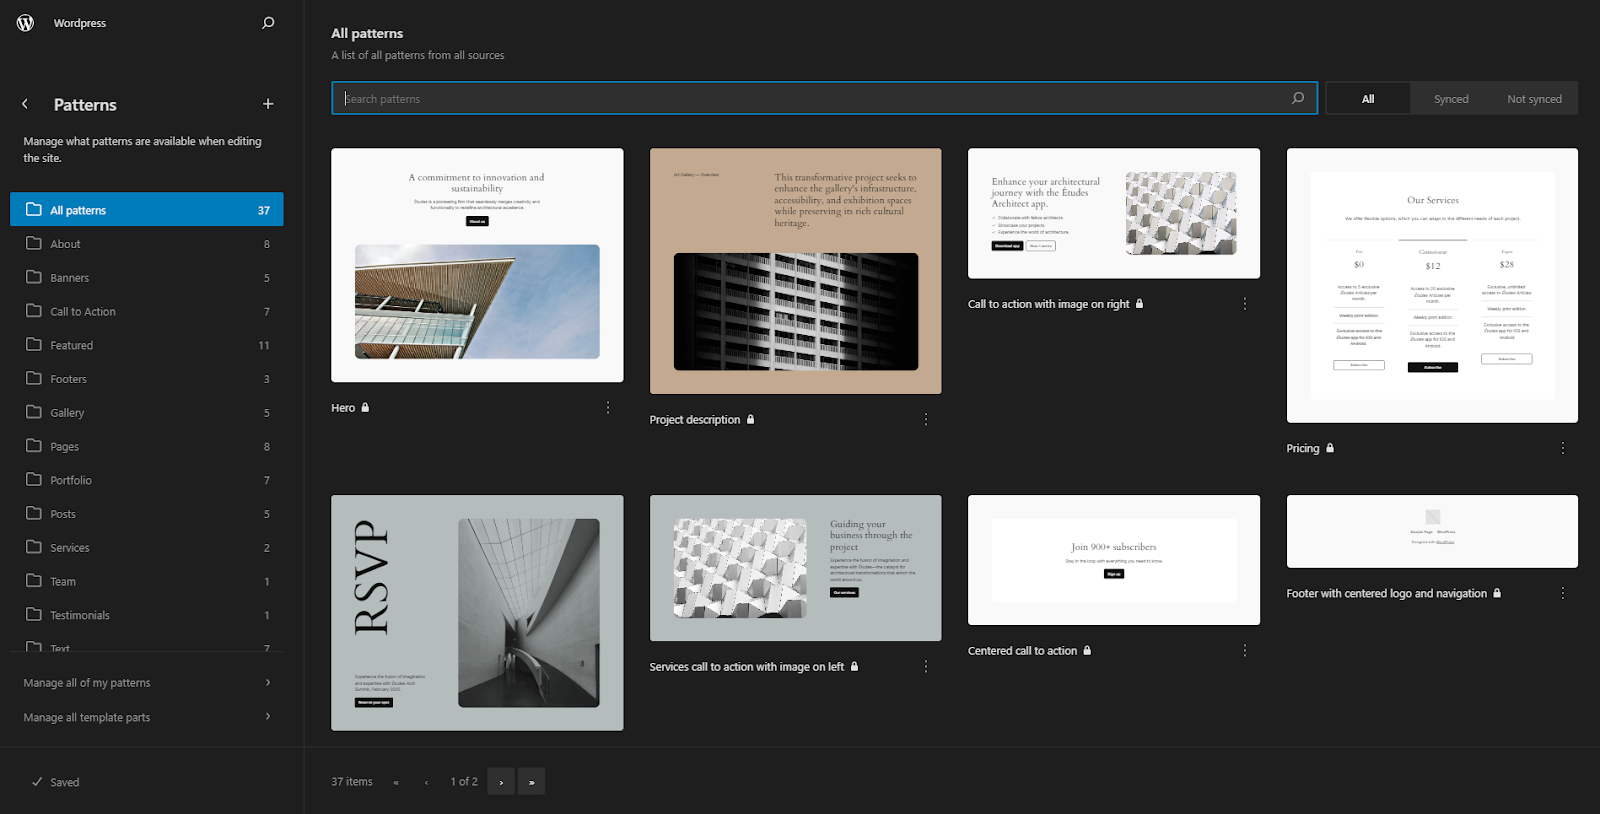Click the Call to Action count 7
Viewport: 1600px width, 814px height.
coord(267,312)
